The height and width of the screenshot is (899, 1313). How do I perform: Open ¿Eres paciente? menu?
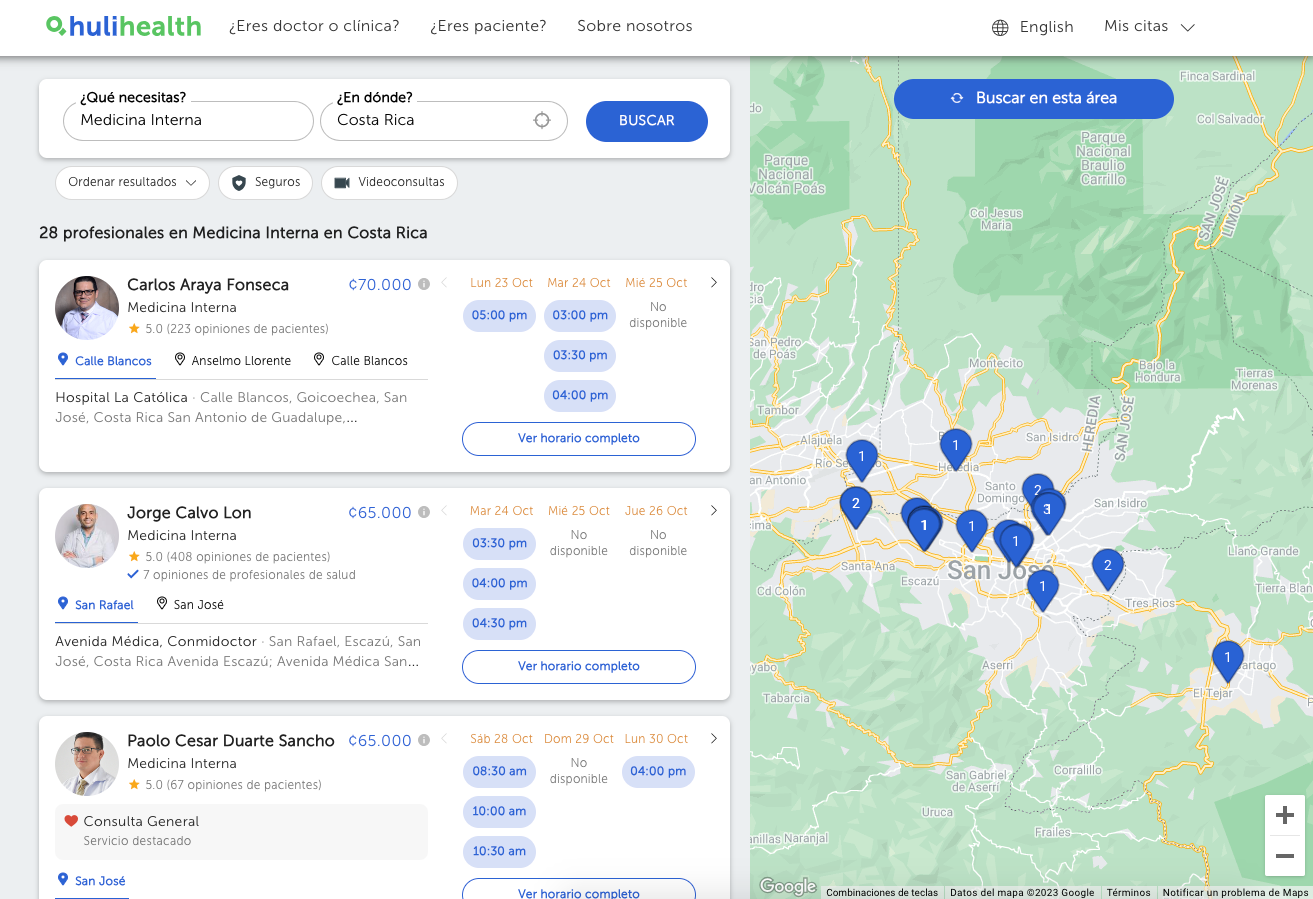(488, 26)
